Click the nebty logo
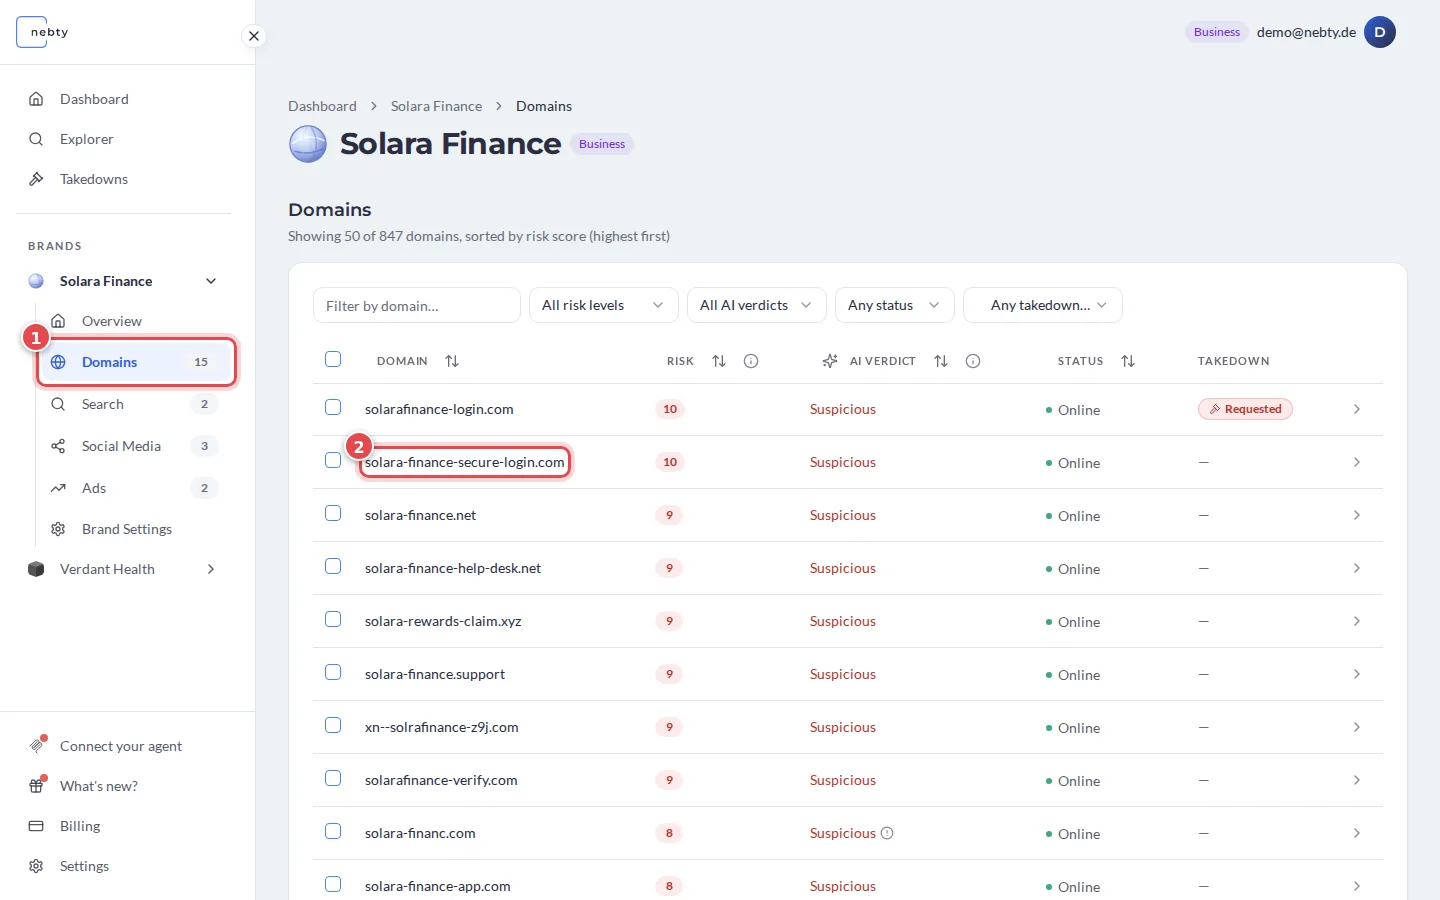 tap(43, 32)
